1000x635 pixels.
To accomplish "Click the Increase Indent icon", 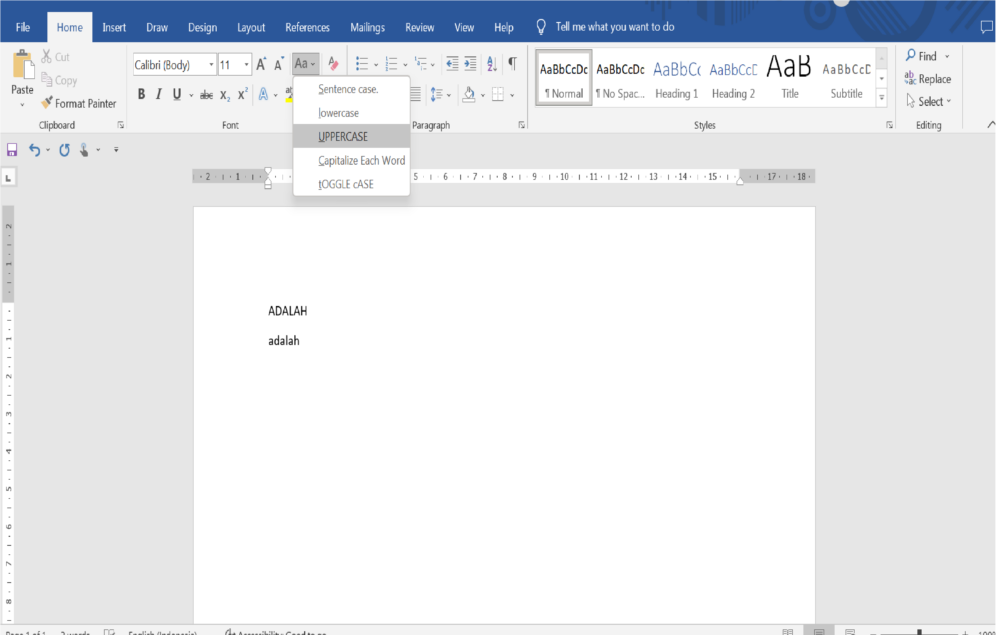I will coord(470,64).
